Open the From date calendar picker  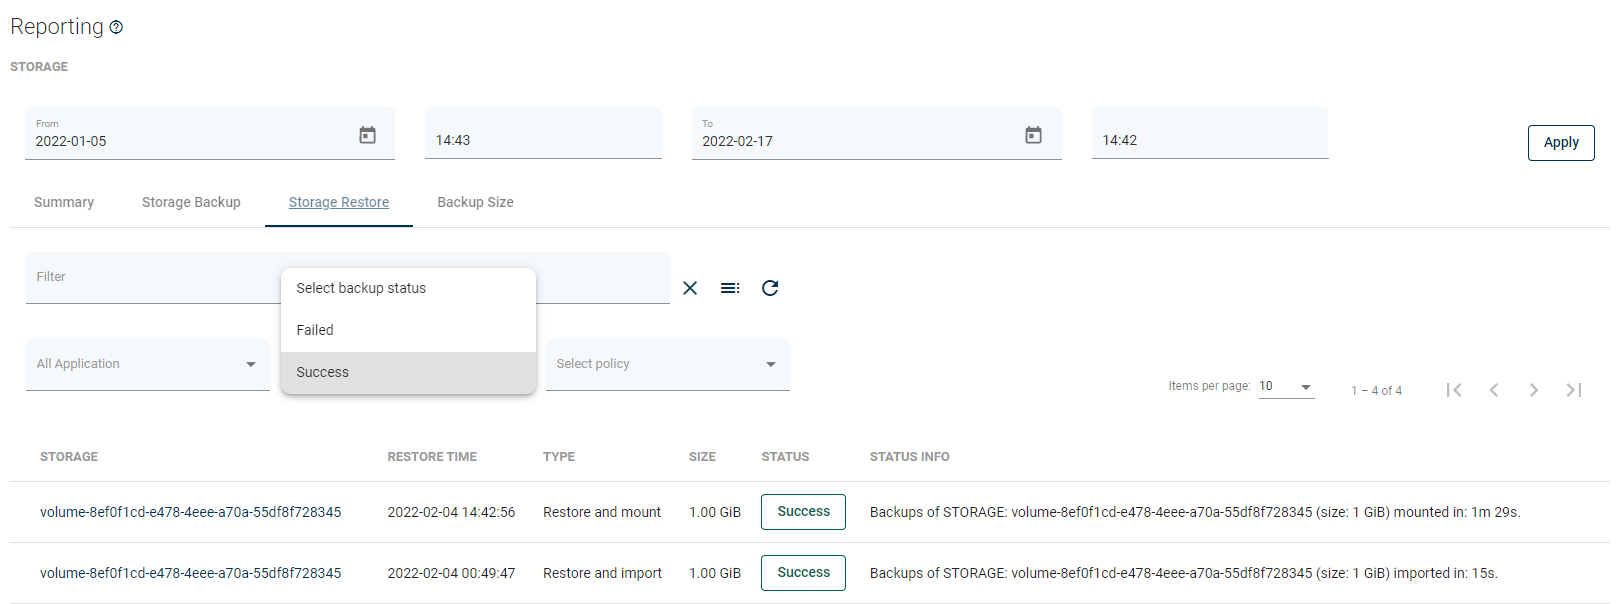[367, 135]
